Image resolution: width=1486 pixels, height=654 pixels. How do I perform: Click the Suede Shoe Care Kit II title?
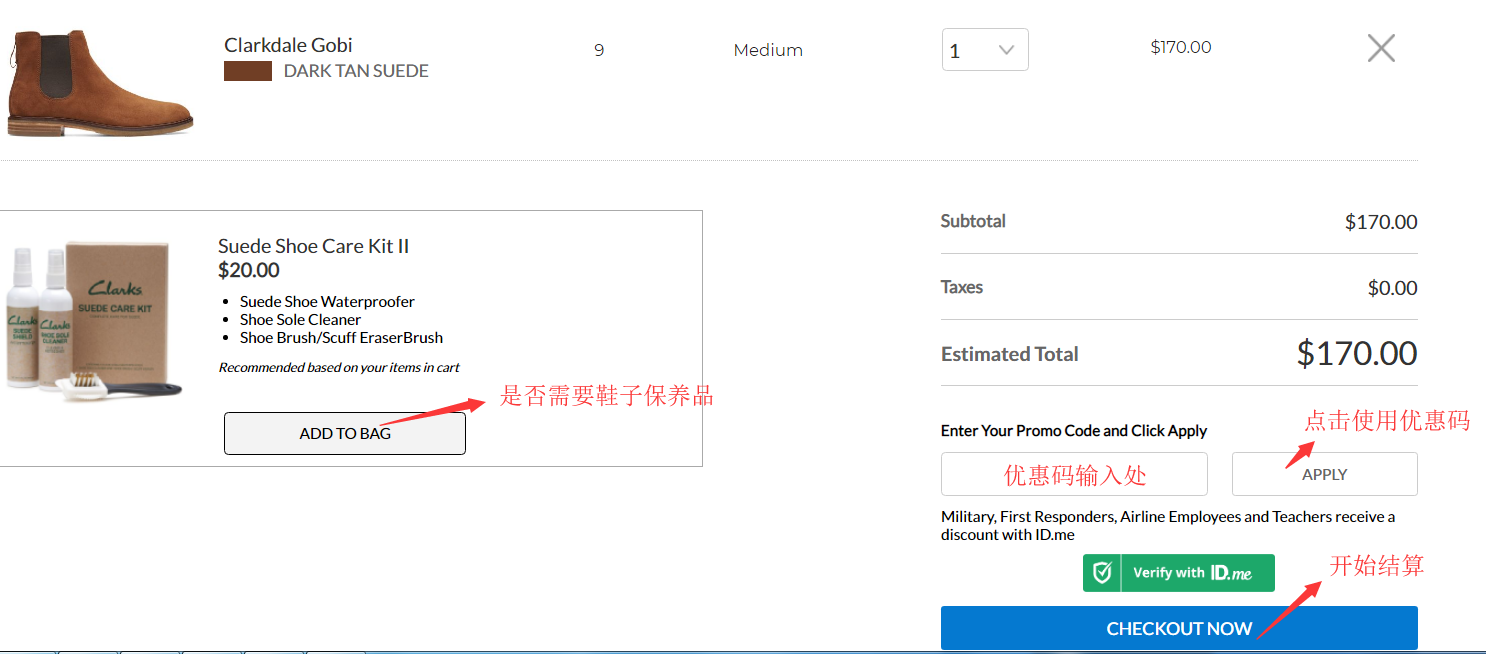click(x=313, y=246)
